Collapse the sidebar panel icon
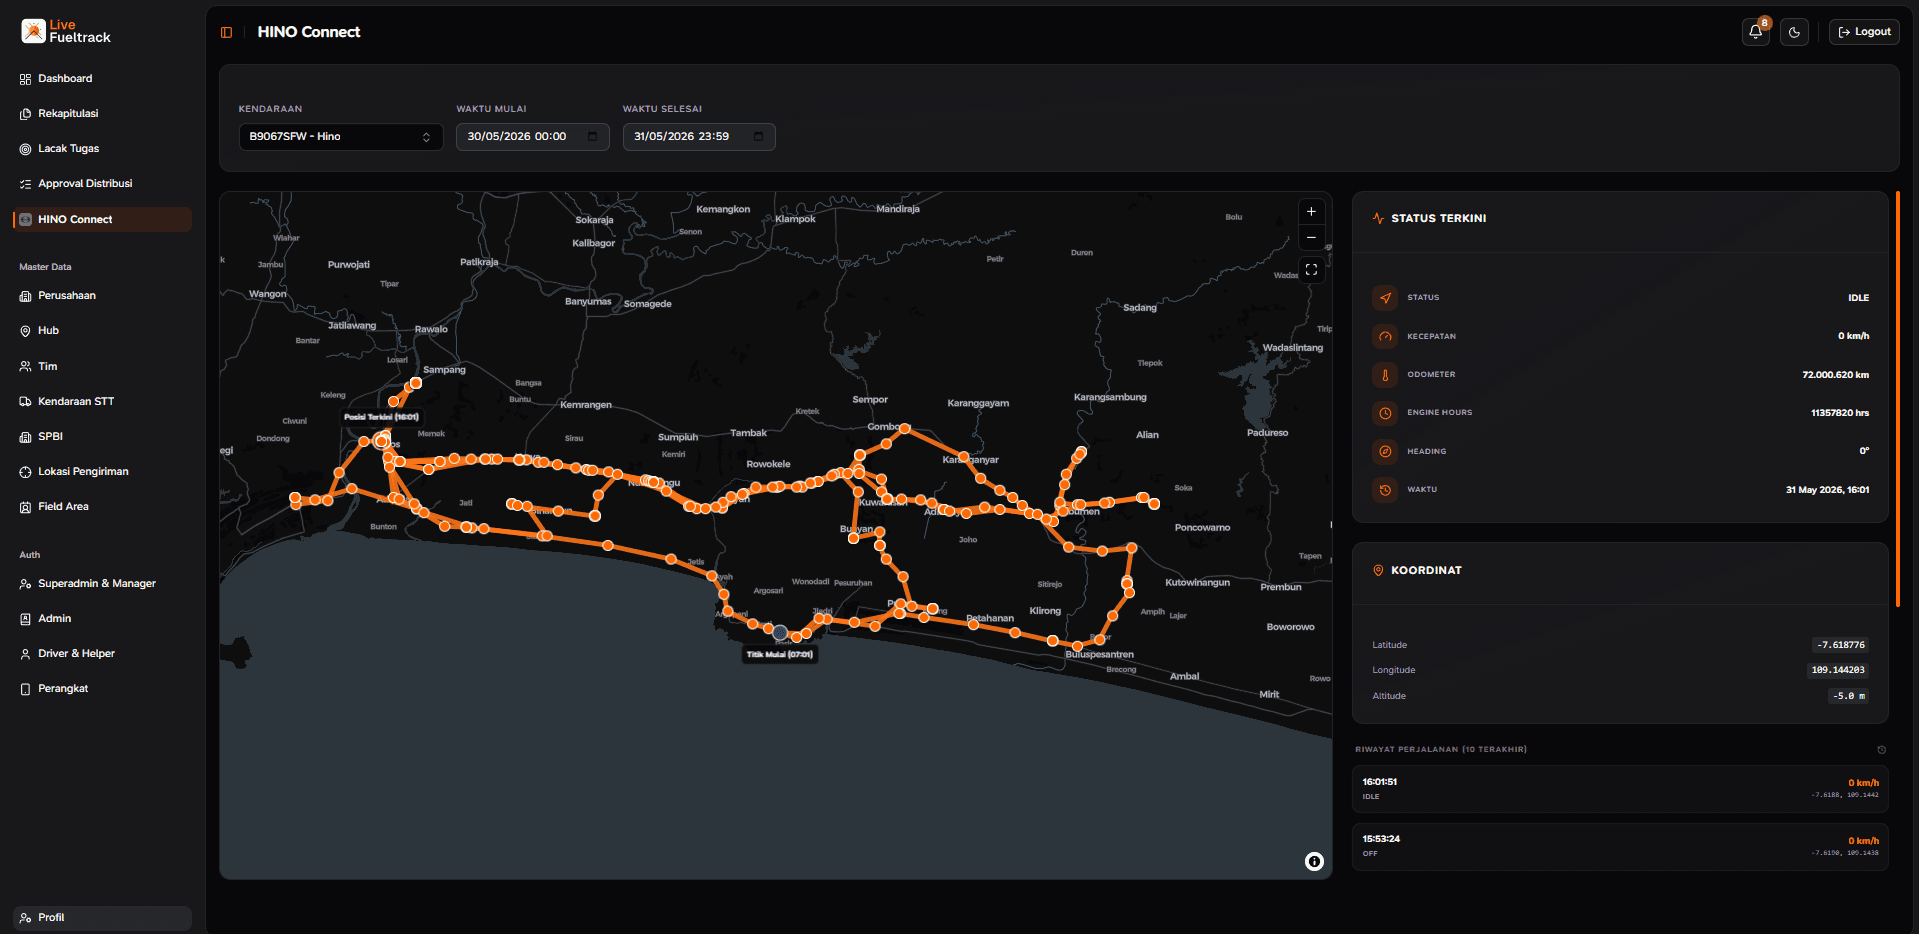 coord(227,32)
